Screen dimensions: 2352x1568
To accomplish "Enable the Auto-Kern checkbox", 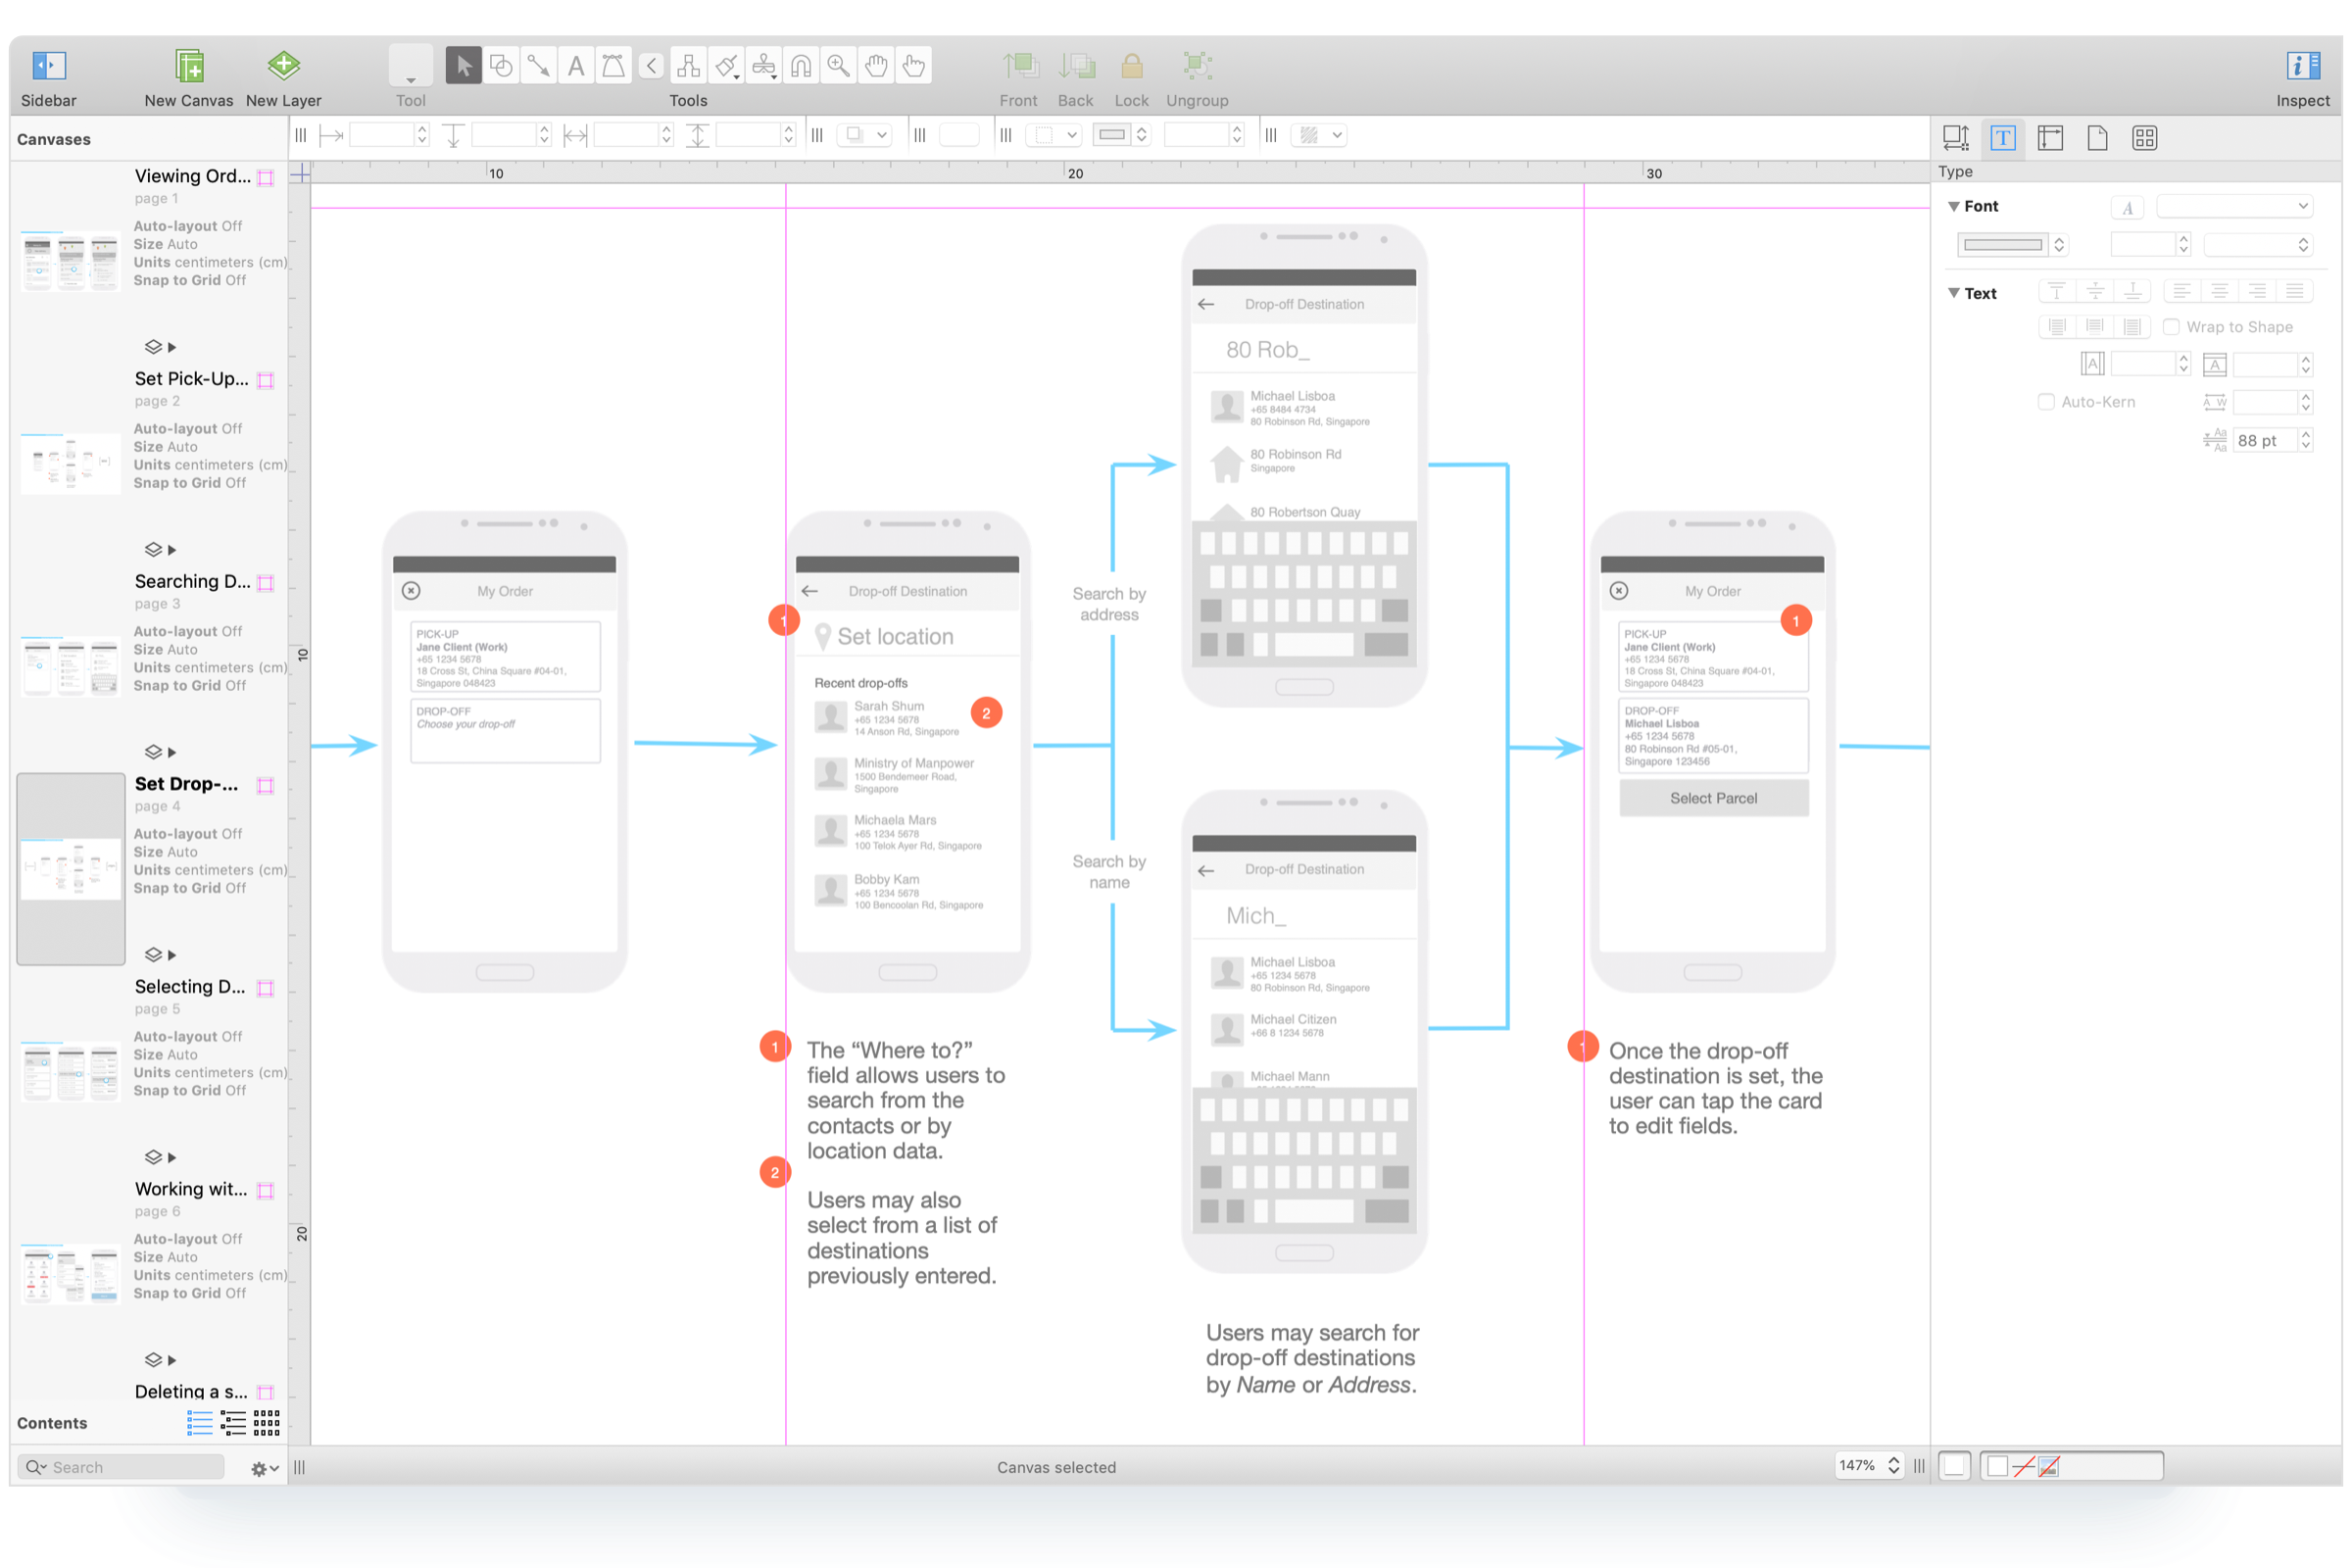I will (2046, 402).
